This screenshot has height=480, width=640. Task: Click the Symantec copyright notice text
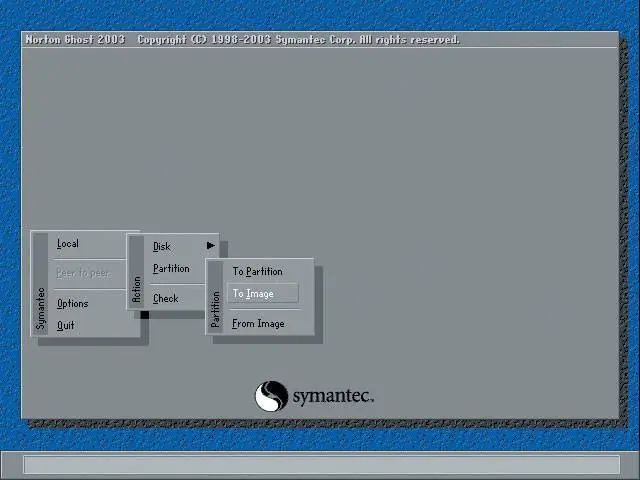[x=298, y=40]
